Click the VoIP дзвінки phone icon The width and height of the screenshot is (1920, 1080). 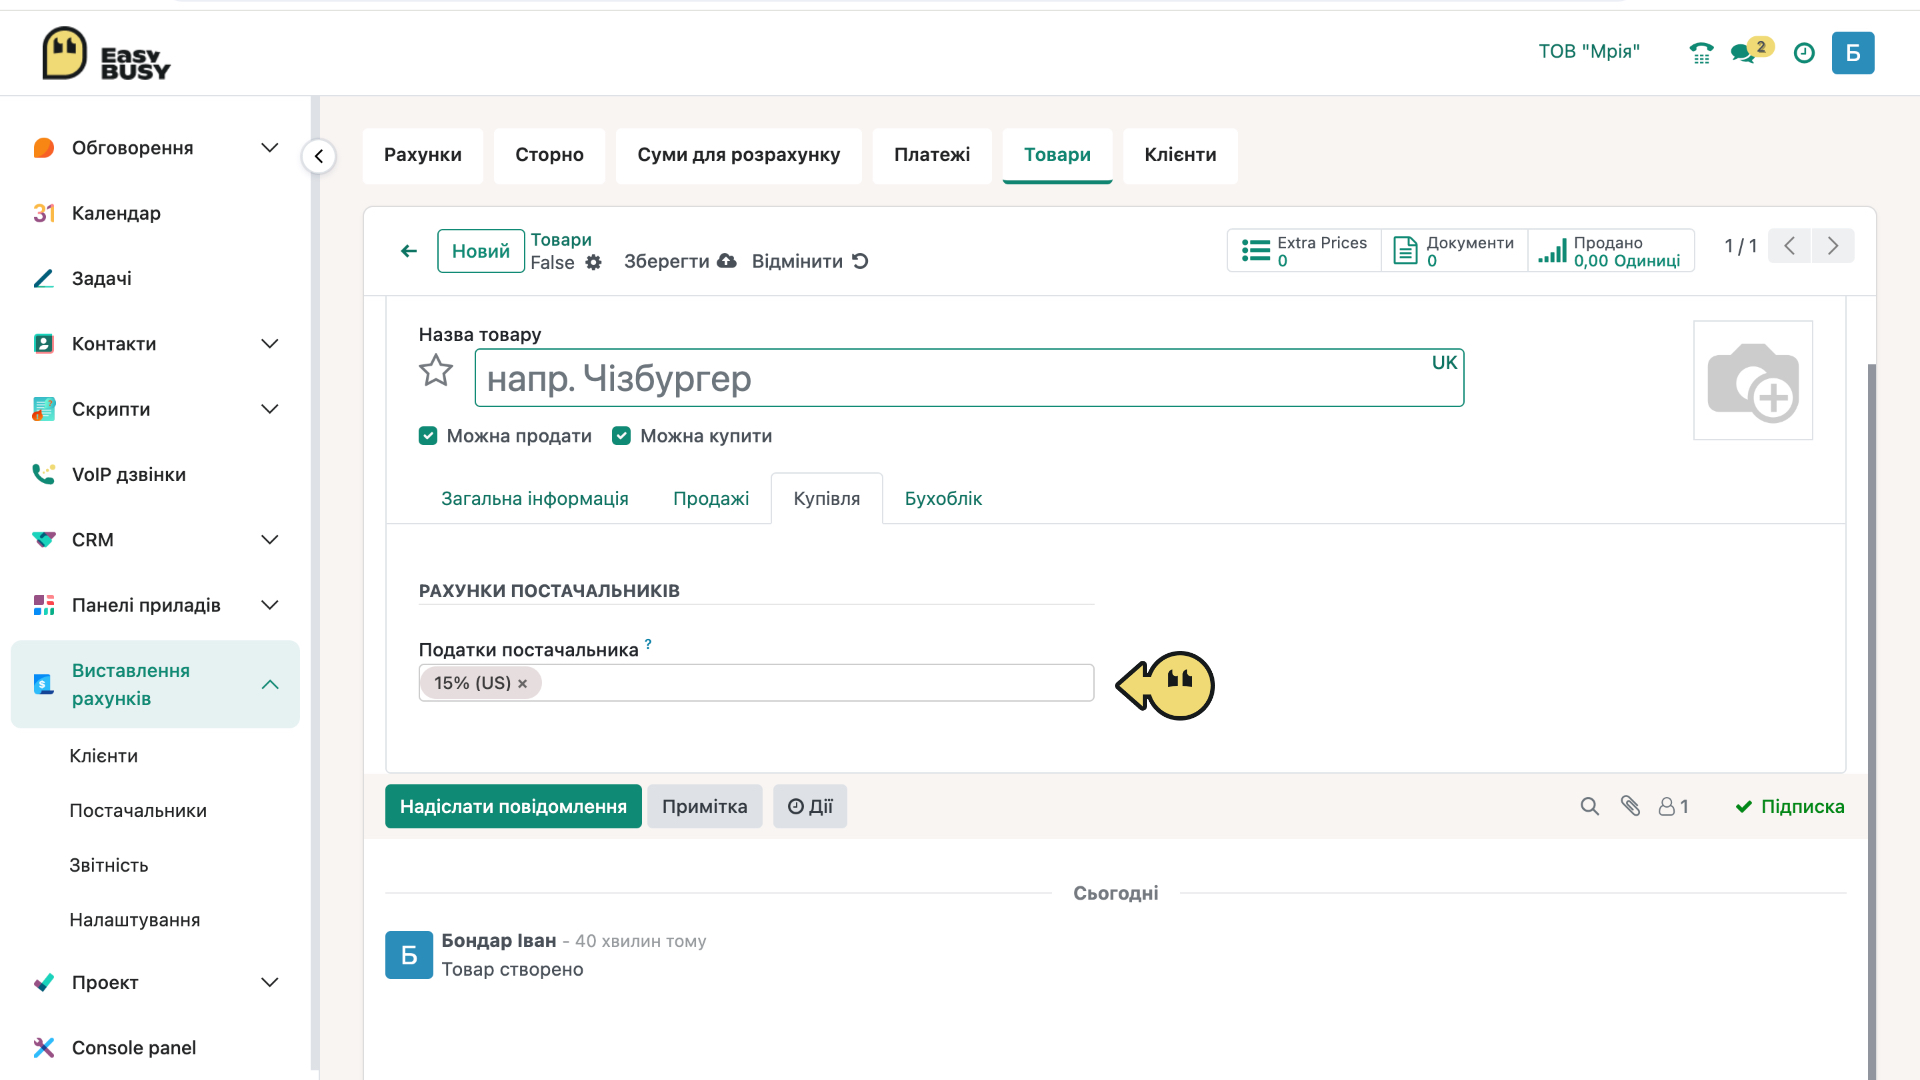[44, 474]
